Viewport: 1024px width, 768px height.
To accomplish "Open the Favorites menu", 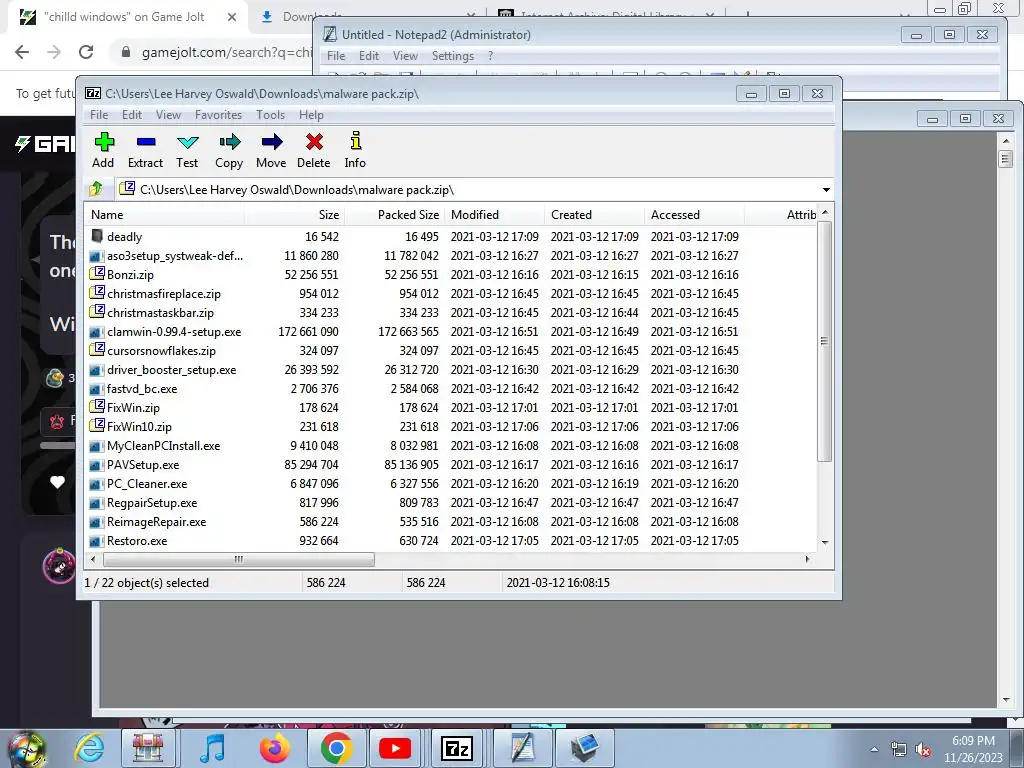I will (x=218, y=115).
